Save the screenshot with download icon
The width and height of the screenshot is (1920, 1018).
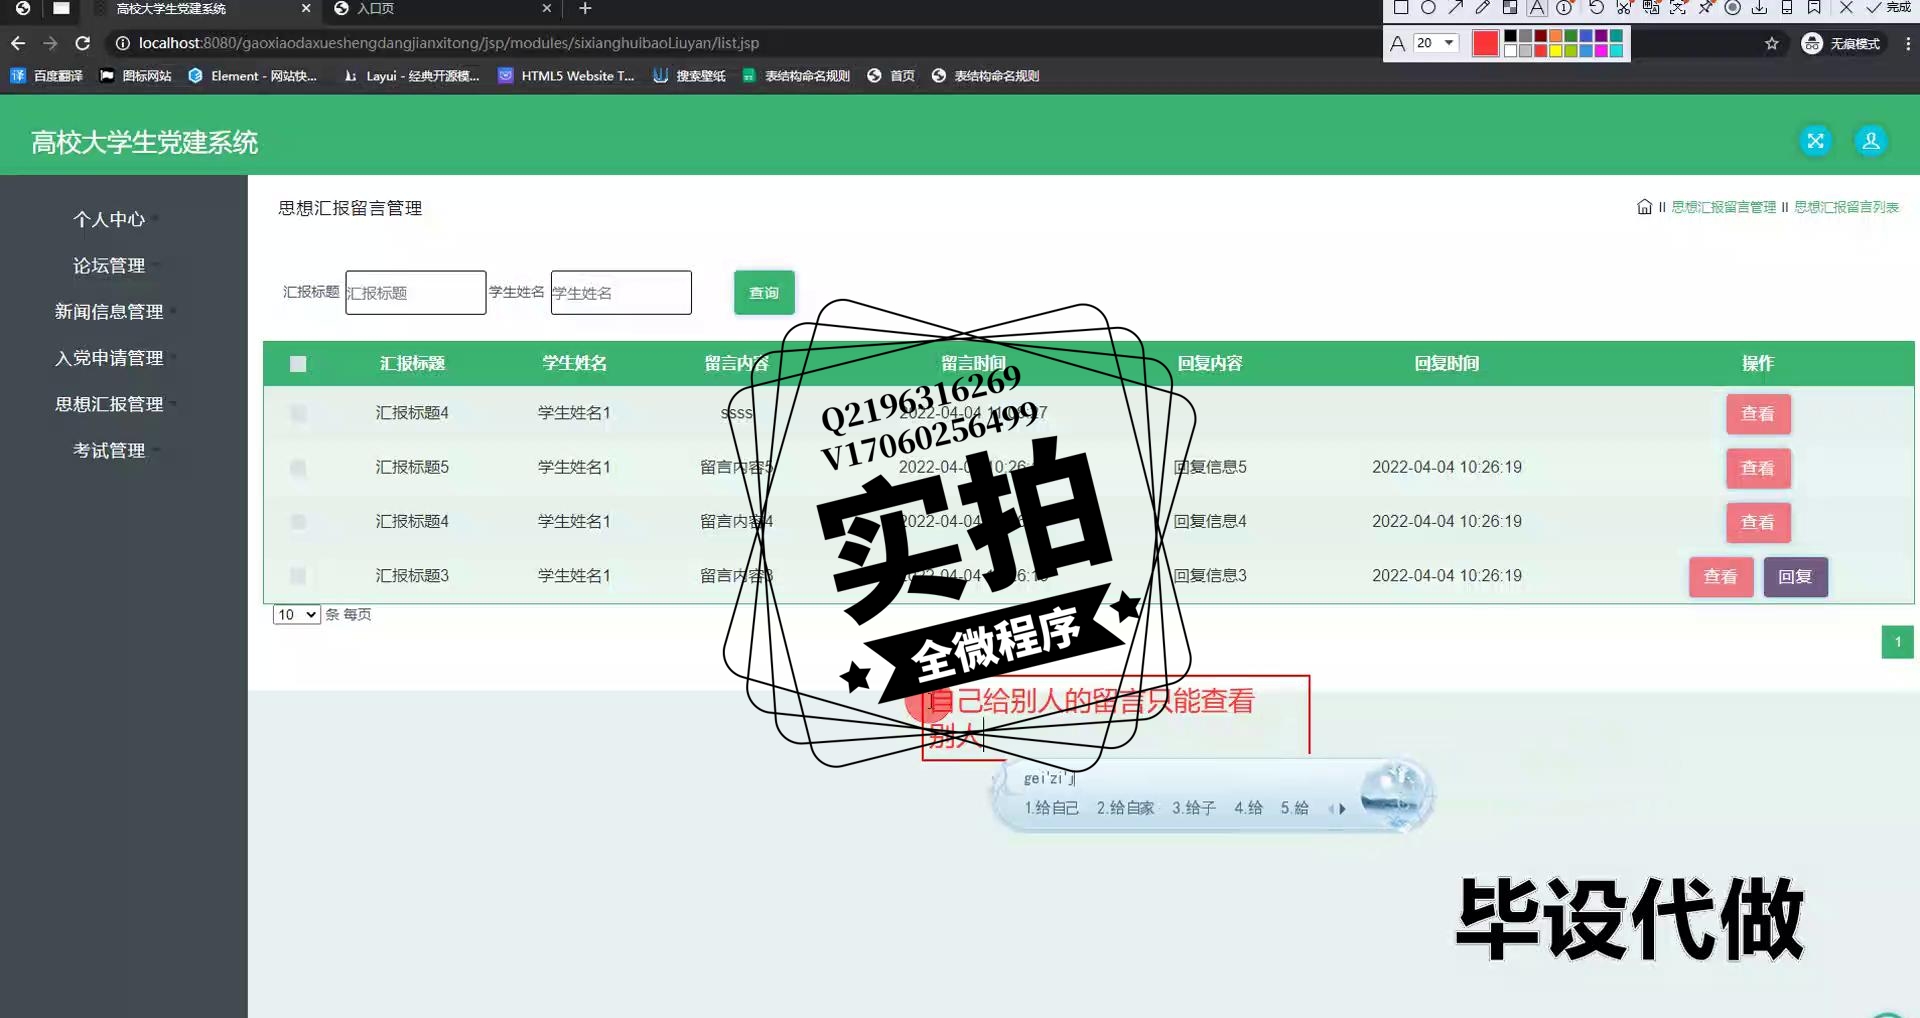point(1760,8)
